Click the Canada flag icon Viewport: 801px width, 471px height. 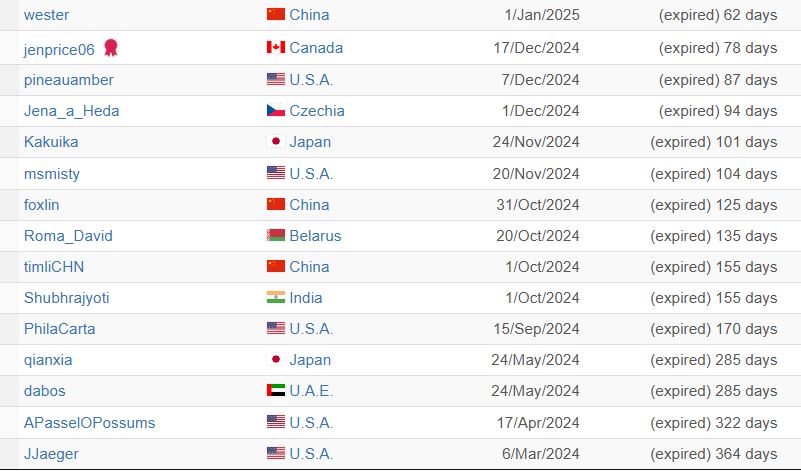coord(276,48)
